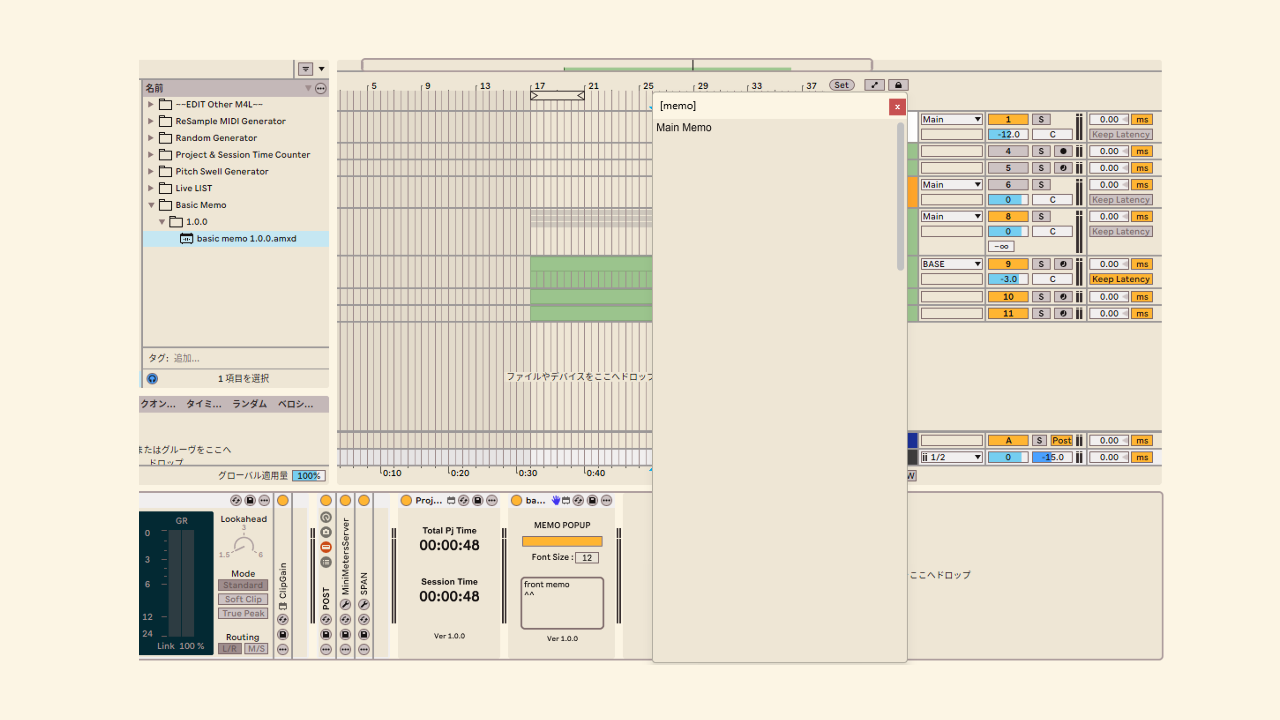Screen dimensions: 1280x720
Task: Toggle track 4 activator button
Action: (1008, 151)
